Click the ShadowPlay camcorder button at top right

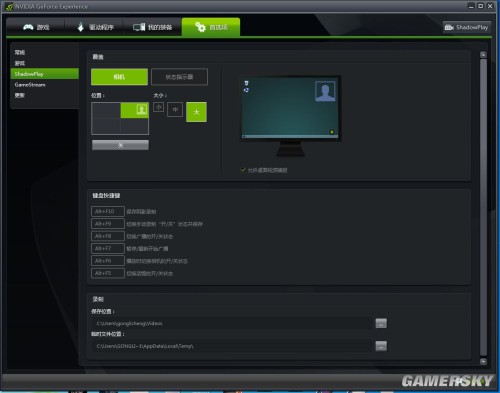pos(467,27)
